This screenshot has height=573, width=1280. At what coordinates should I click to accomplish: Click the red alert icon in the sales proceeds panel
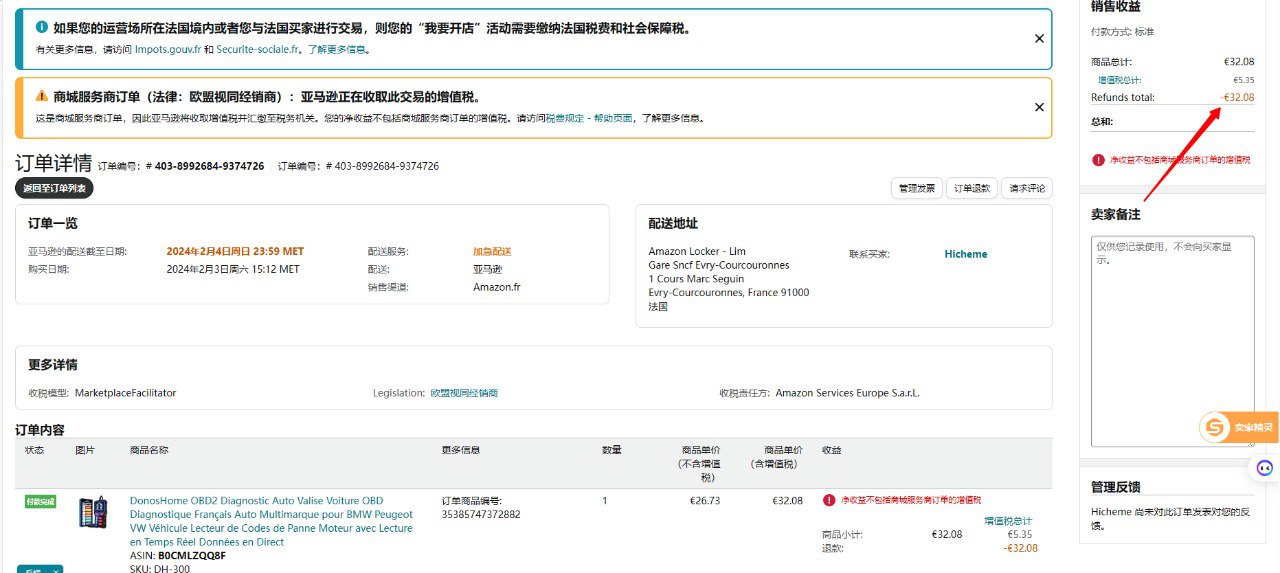click(1098, 160)
